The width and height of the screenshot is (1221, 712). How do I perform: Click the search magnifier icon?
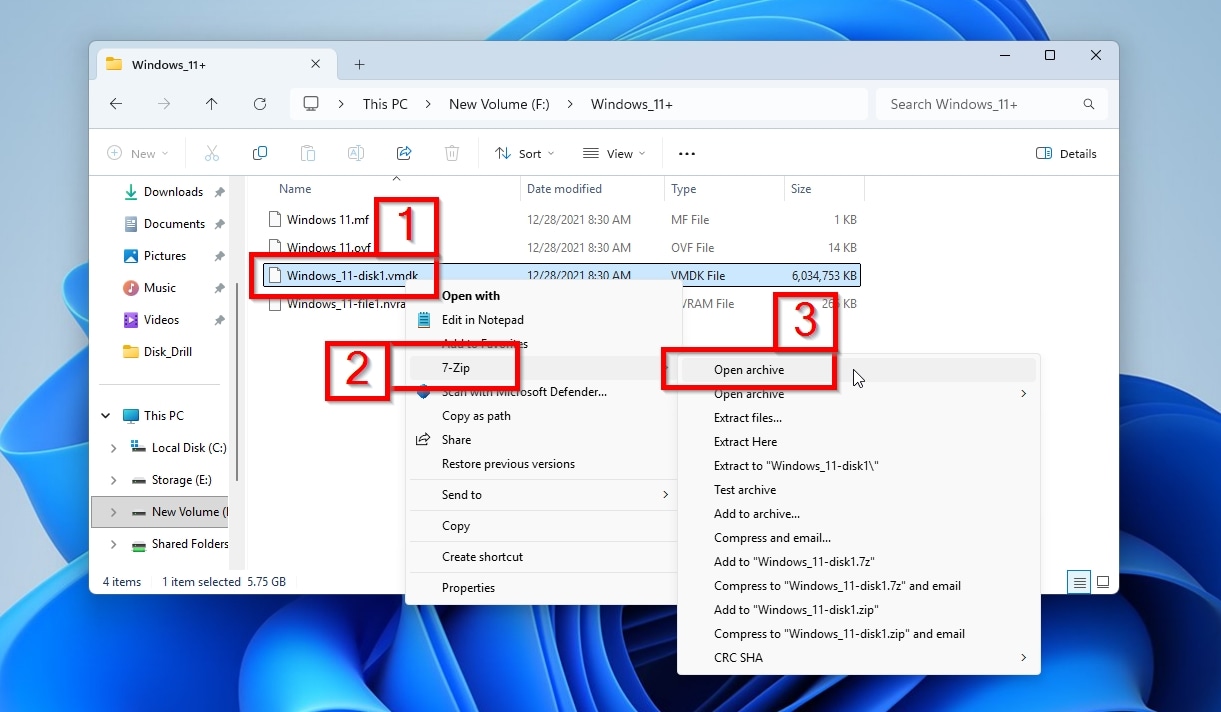tap(1089, 104)
